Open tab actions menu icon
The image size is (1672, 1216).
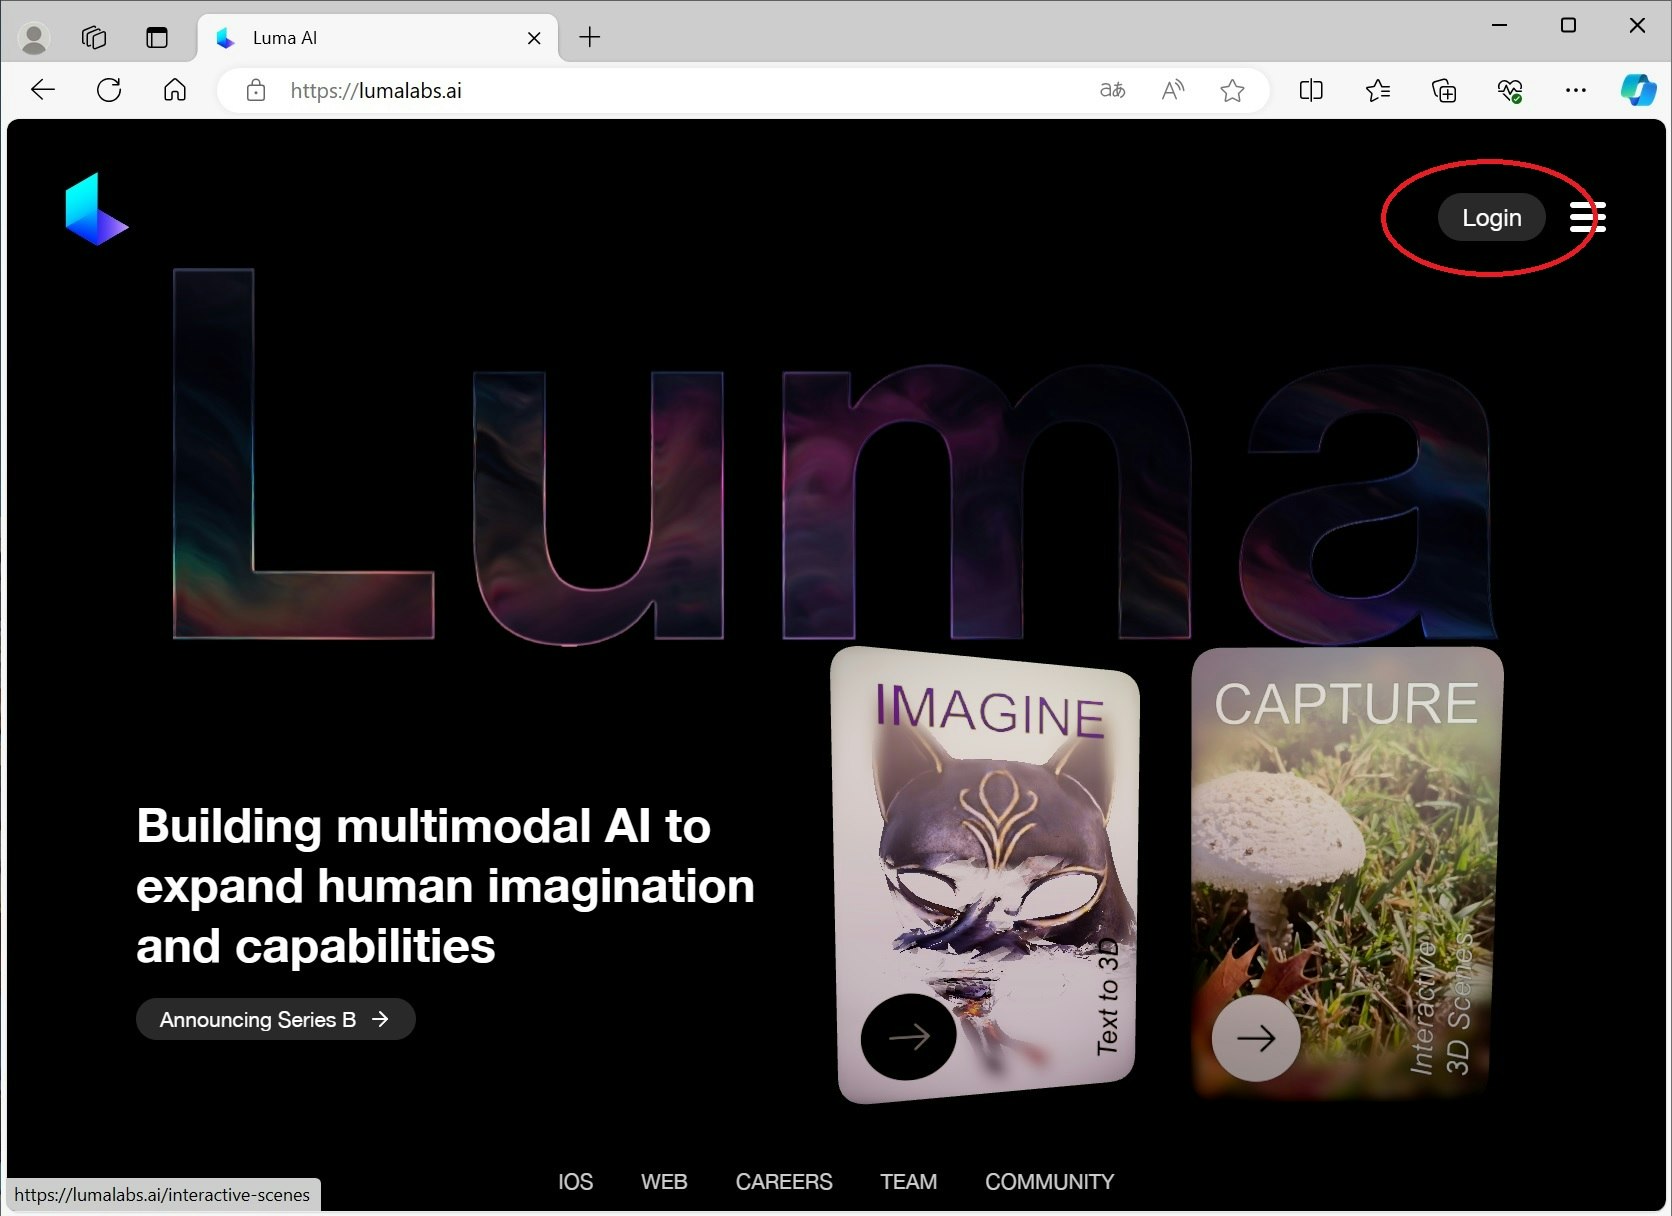(x=157, y=38)
